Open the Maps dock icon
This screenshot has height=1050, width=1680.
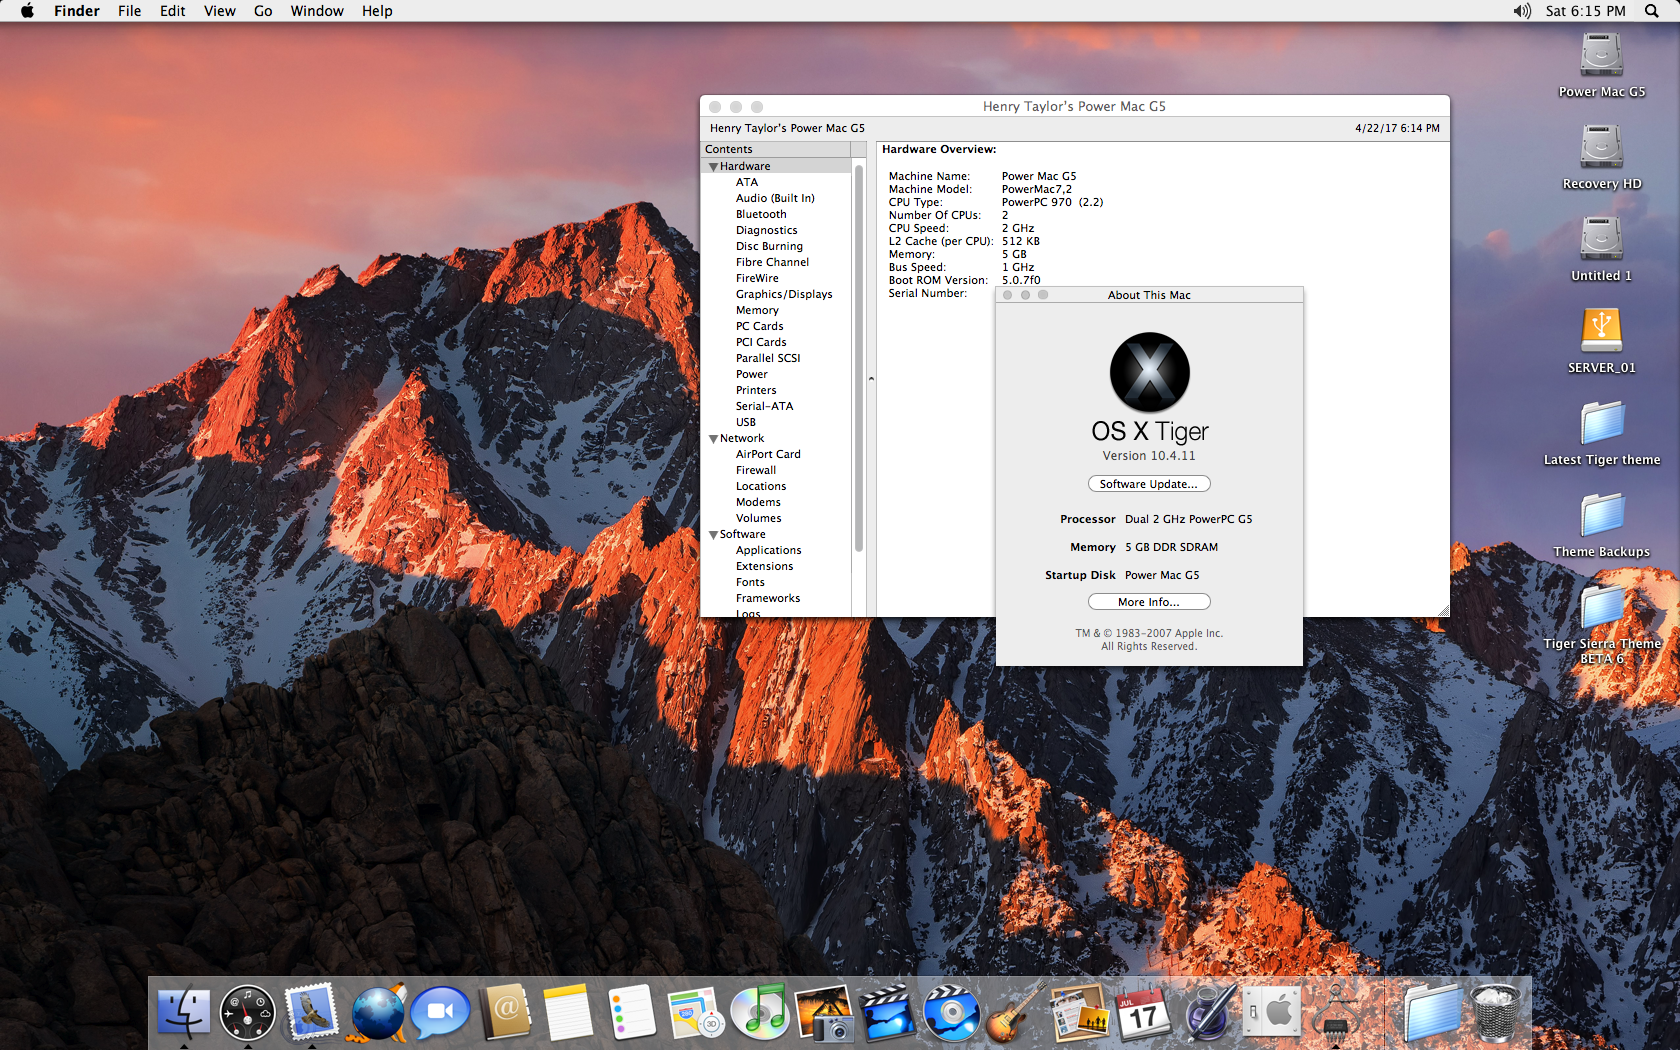pyautogui.click(x=696, y=1012)
